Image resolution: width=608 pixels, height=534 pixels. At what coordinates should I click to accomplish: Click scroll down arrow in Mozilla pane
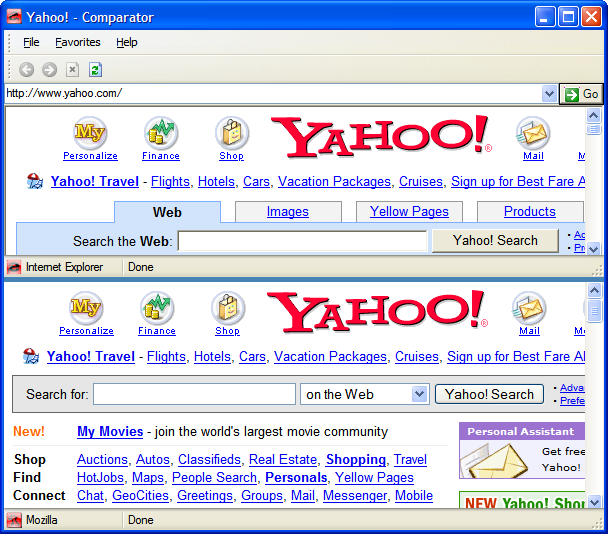(594, 502)
